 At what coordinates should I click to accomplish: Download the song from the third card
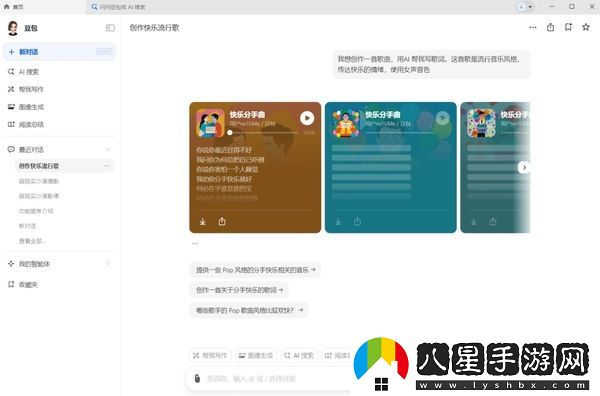pyautogui.click(x=474, y=222)
